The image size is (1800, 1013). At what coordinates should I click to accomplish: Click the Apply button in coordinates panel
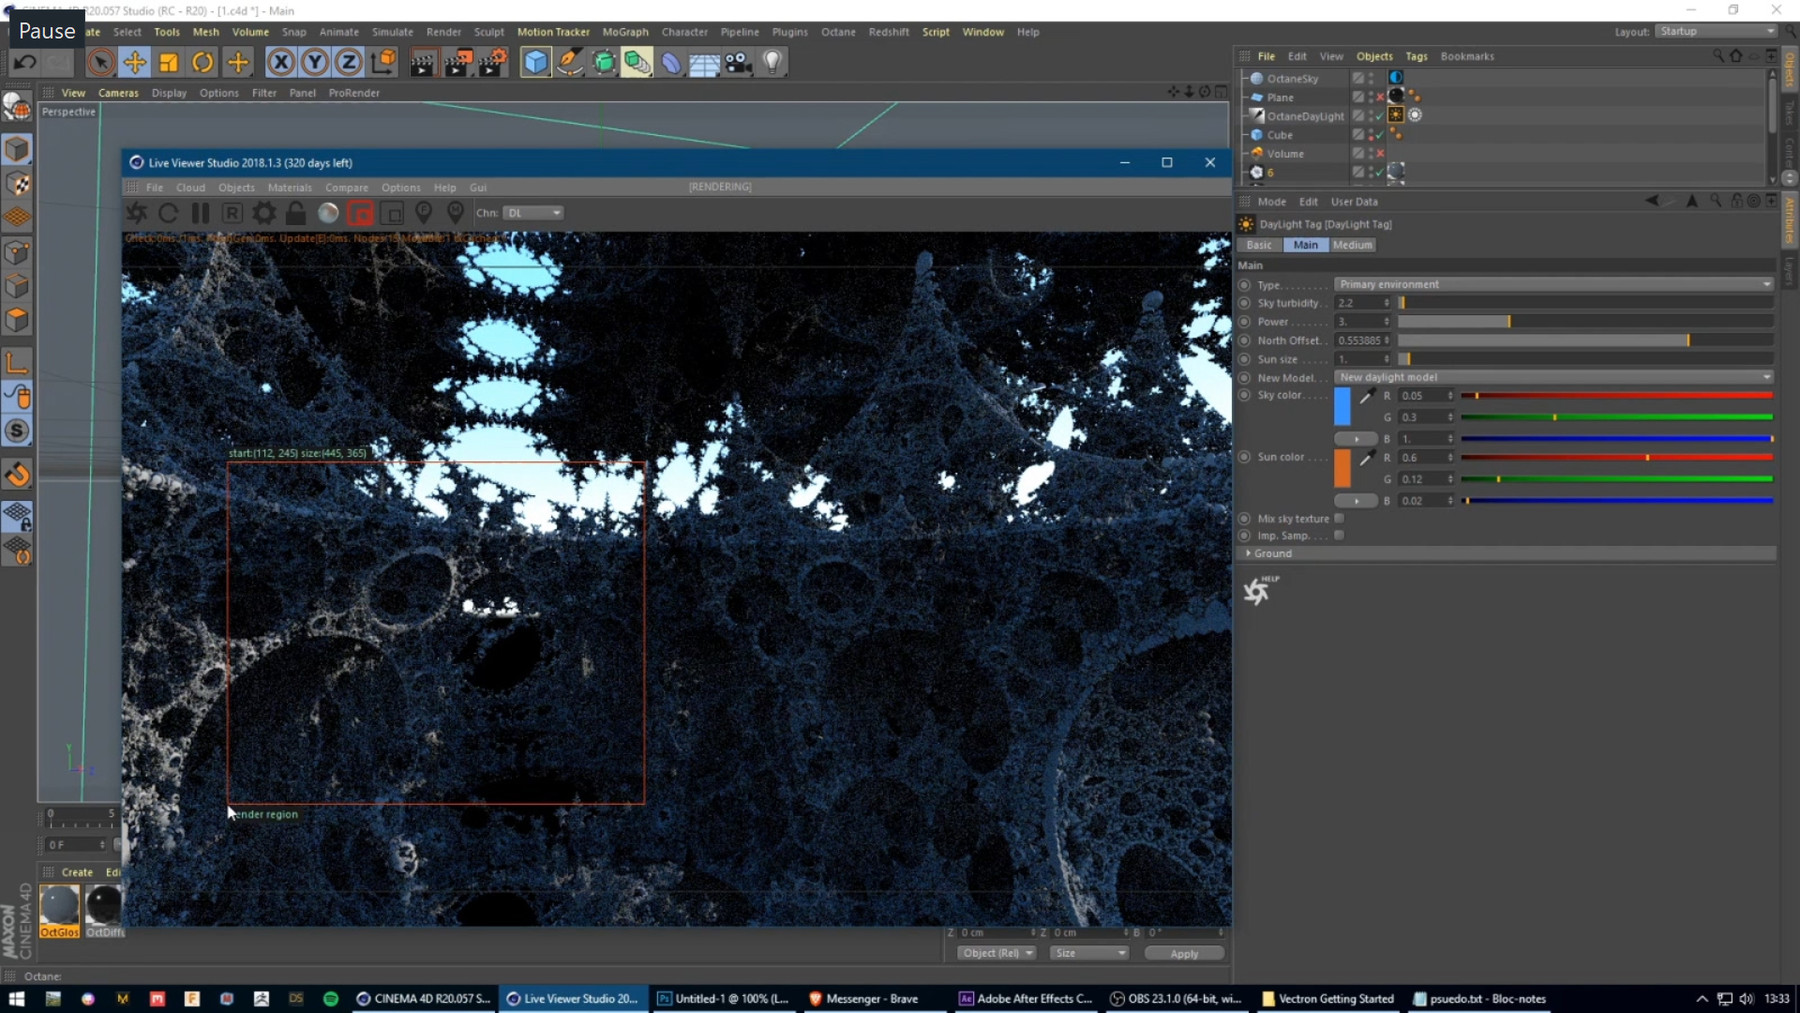pos(1184,952)
